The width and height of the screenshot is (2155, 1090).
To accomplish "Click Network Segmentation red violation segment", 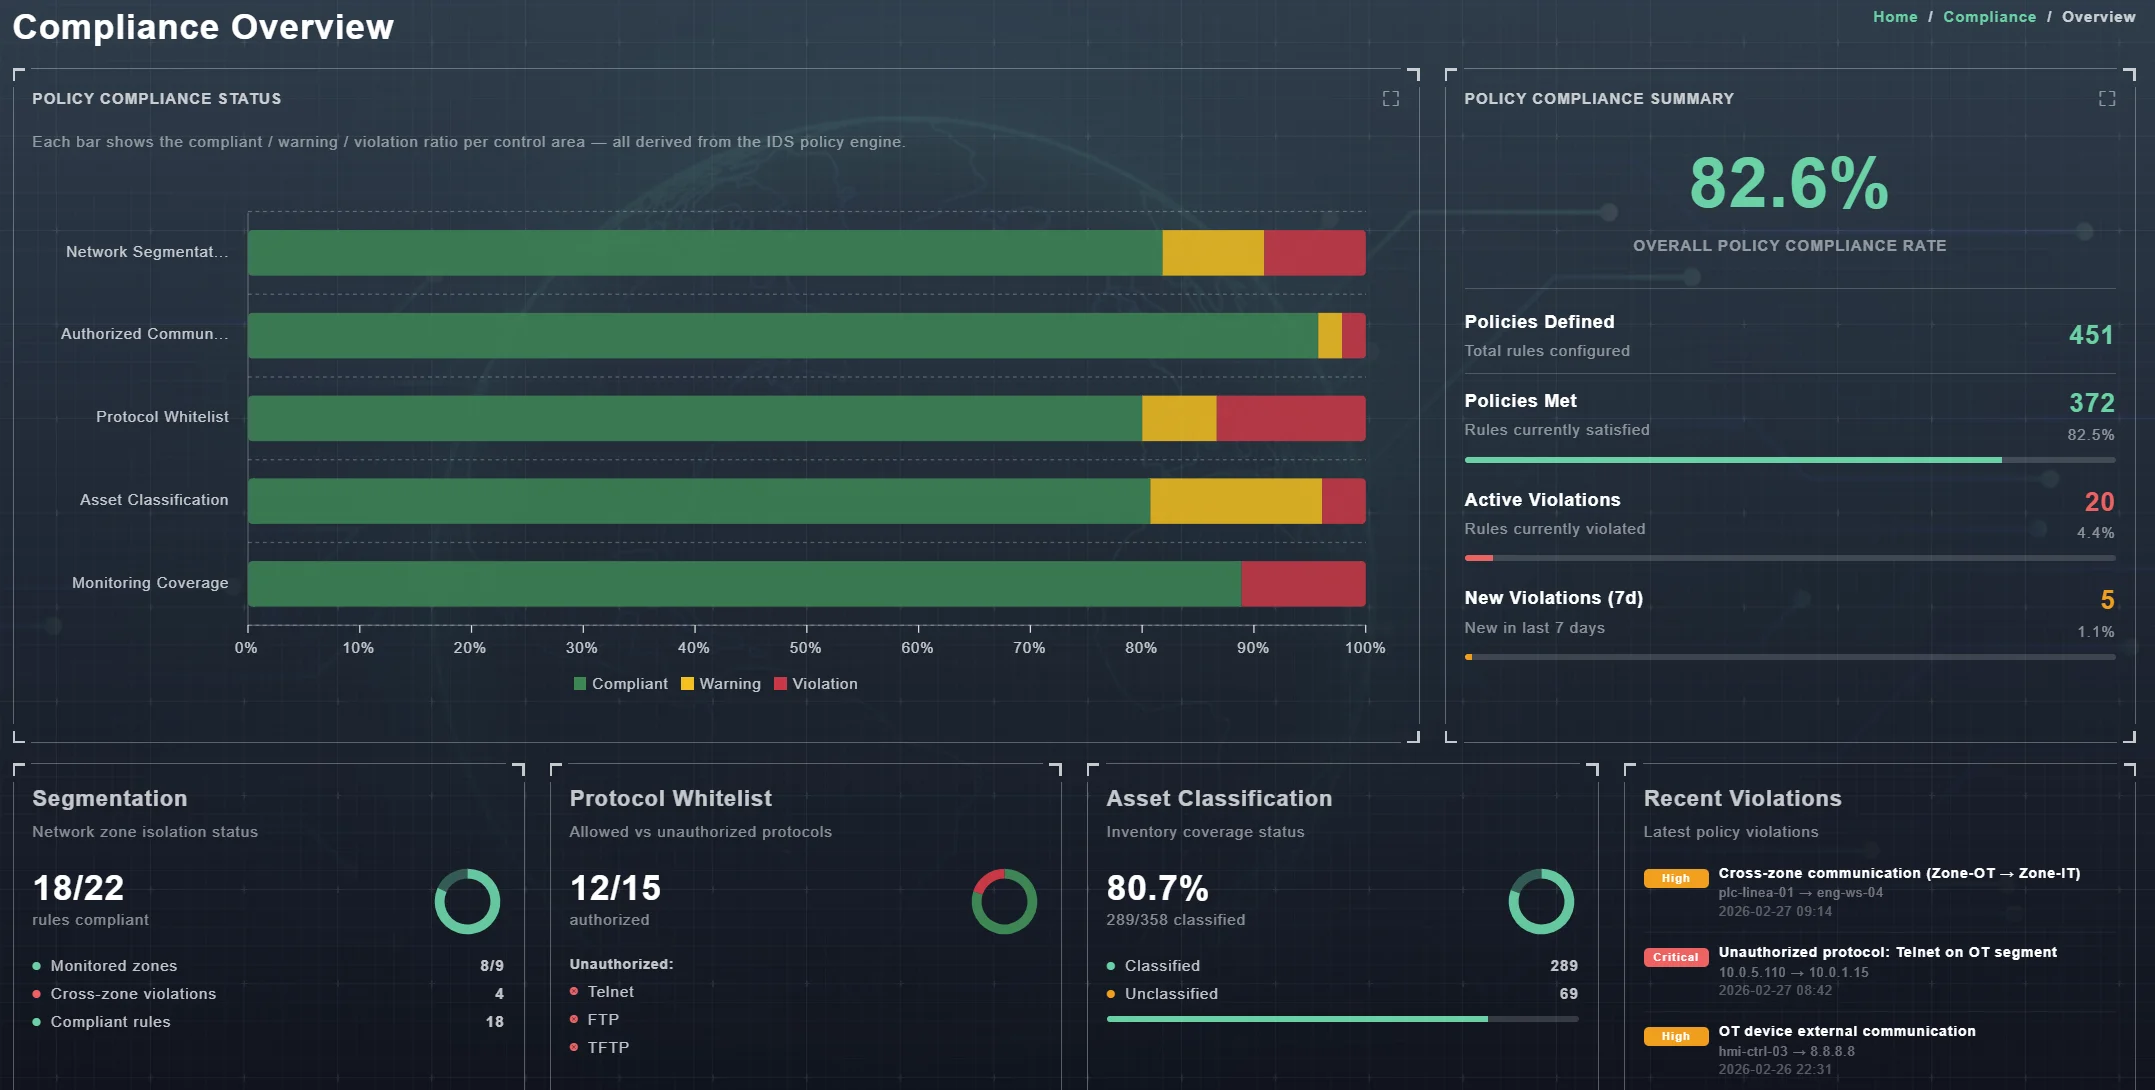I will [x=1314, y=253].
